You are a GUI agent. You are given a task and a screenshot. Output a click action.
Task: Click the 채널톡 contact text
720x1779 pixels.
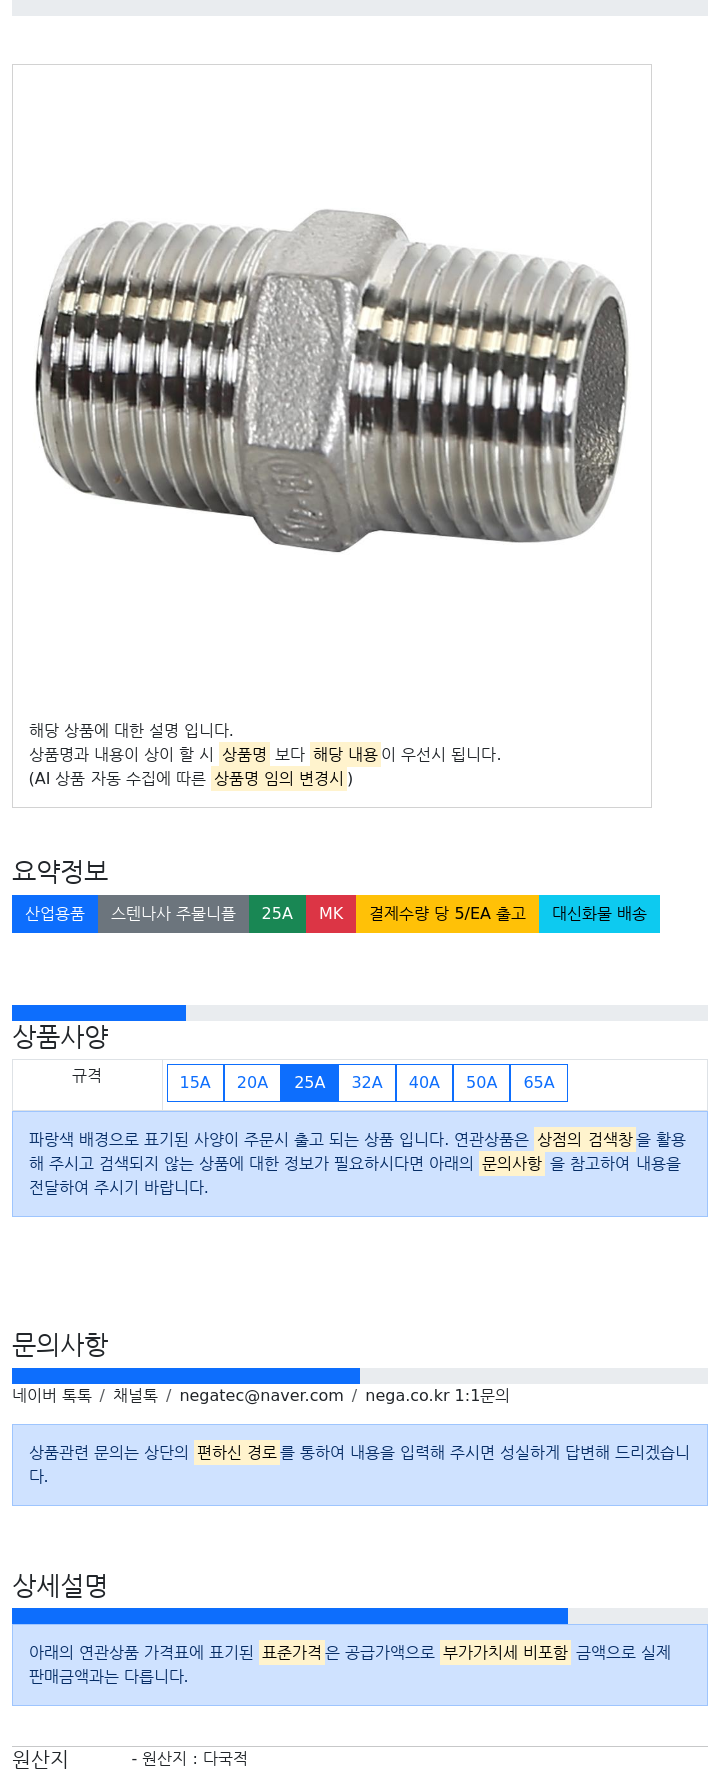click(x=135, y=1395)
